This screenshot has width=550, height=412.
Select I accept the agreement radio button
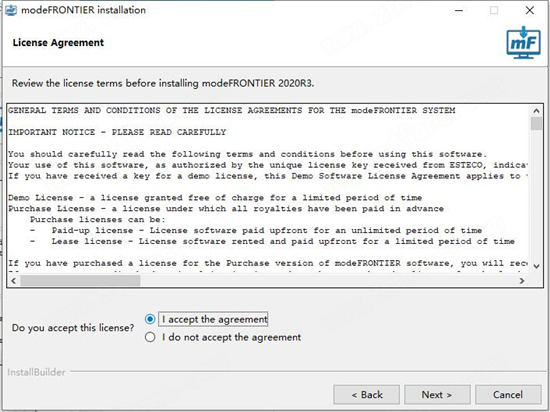150,319
